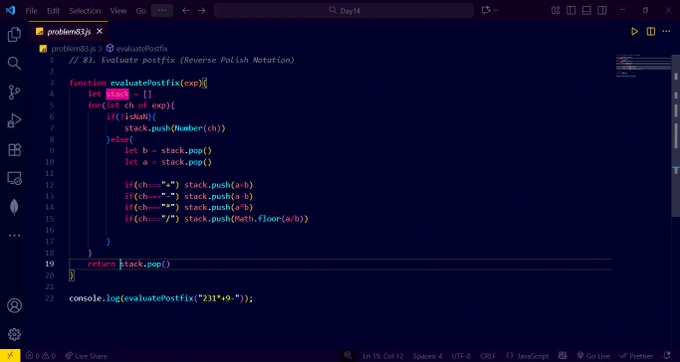Toggle the bottom panel
The height and width of the screenshot is (362, 680).
(586, 10)
